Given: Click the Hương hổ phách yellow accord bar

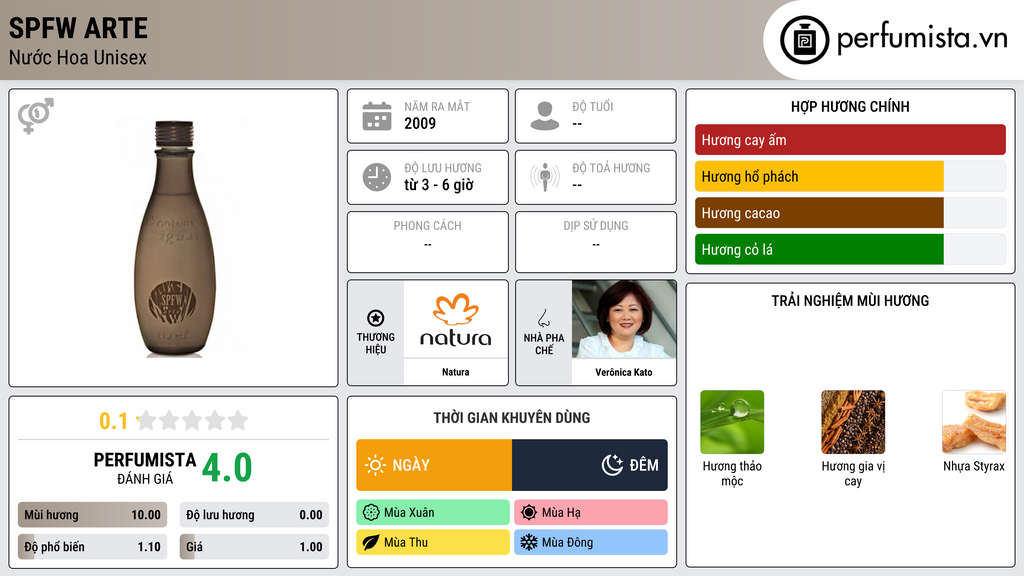Looking at the screenshot, I should point(850,176).
